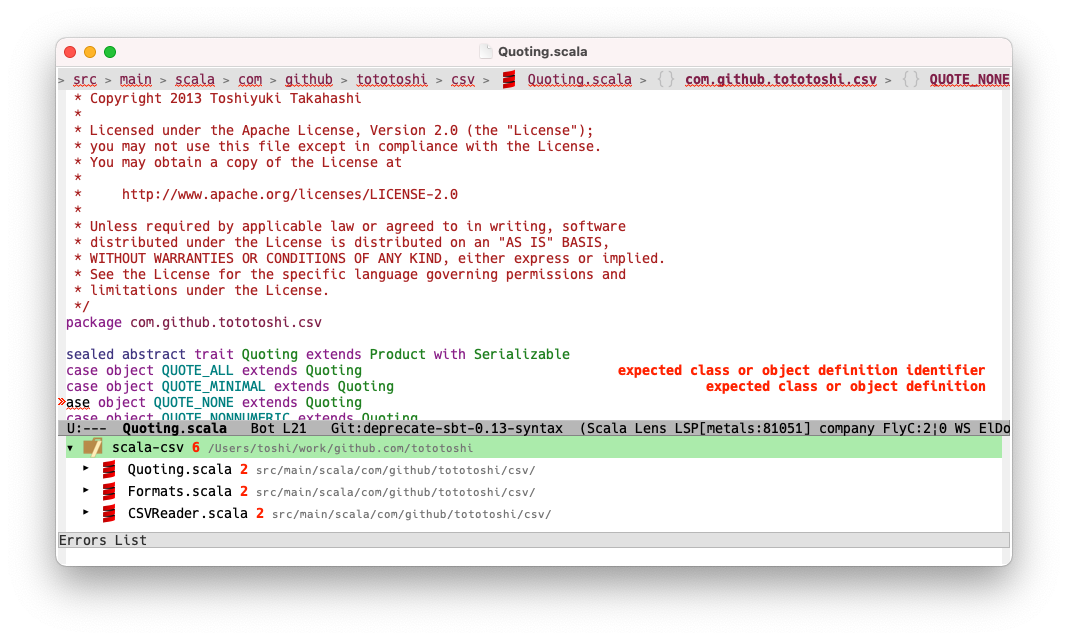Click the braces icon before QUOTE_NONE breadcrumb
Screen dimensions: 1068x640
pos(911,80)
